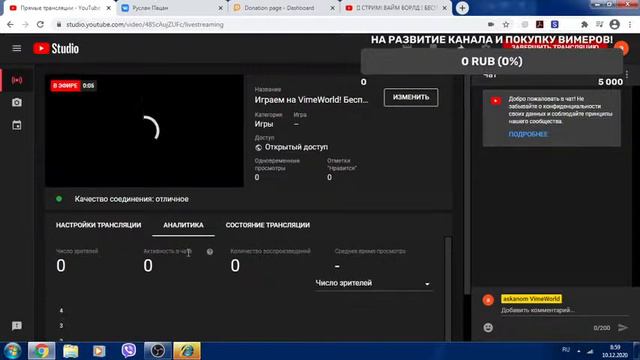Click the stream title Играем на VimeWorld!
The width and height of the screenshot is (640, 360).
[311, 100]
